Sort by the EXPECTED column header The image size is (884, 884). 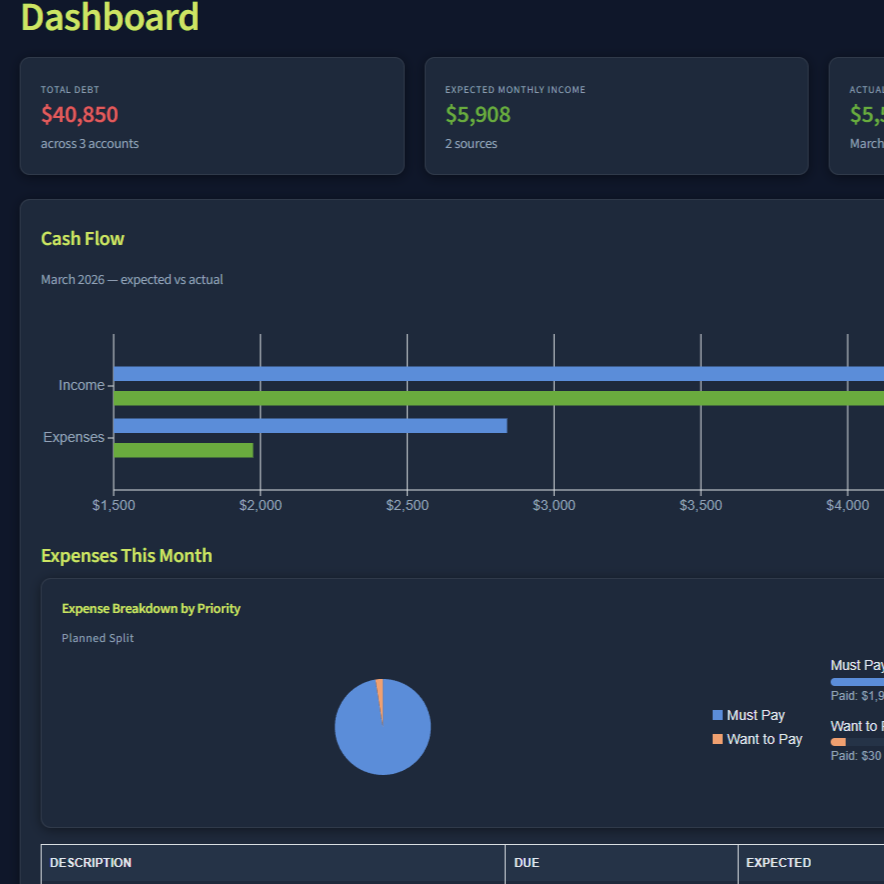coord(811,863)
